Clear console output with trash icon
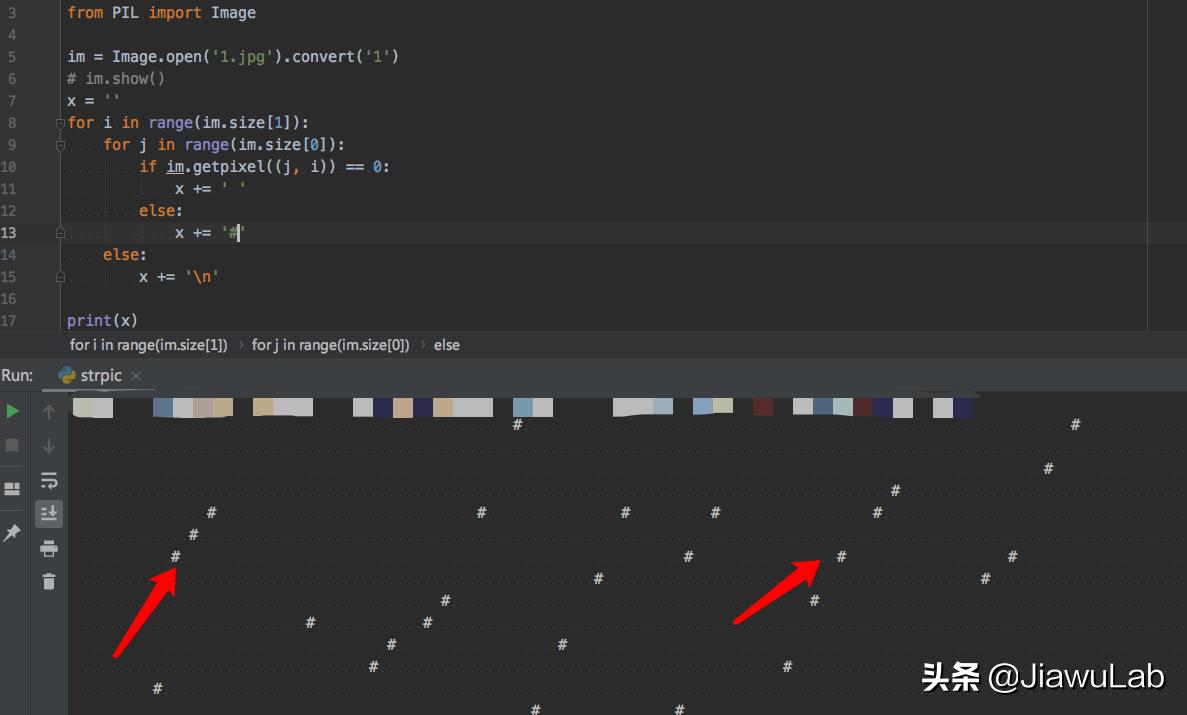 (49, 581)
